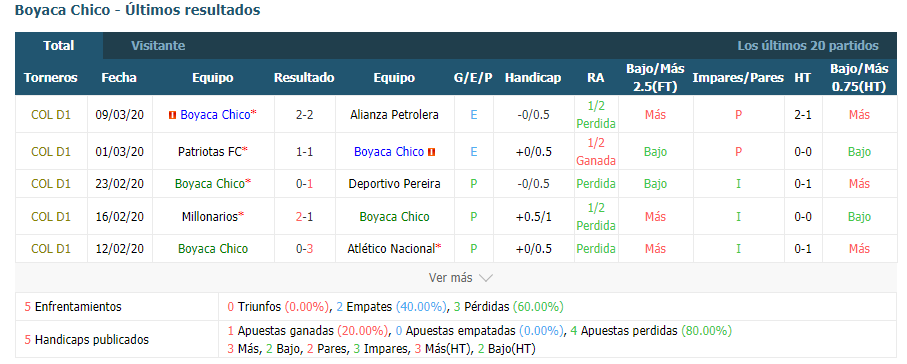The height and width of the screenshot is (364, 907).
Task: Open Los últimos 20 partidos selector
Action: pyautogui.click(x=808, y=46)
